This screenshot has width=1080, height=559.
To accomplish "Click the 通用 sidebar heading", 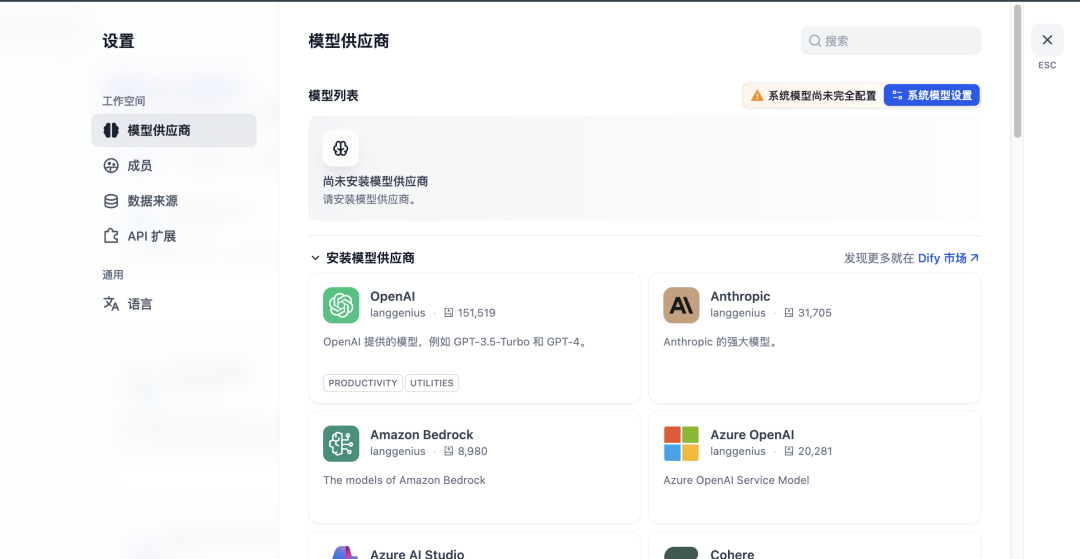I will pos(113,275).
